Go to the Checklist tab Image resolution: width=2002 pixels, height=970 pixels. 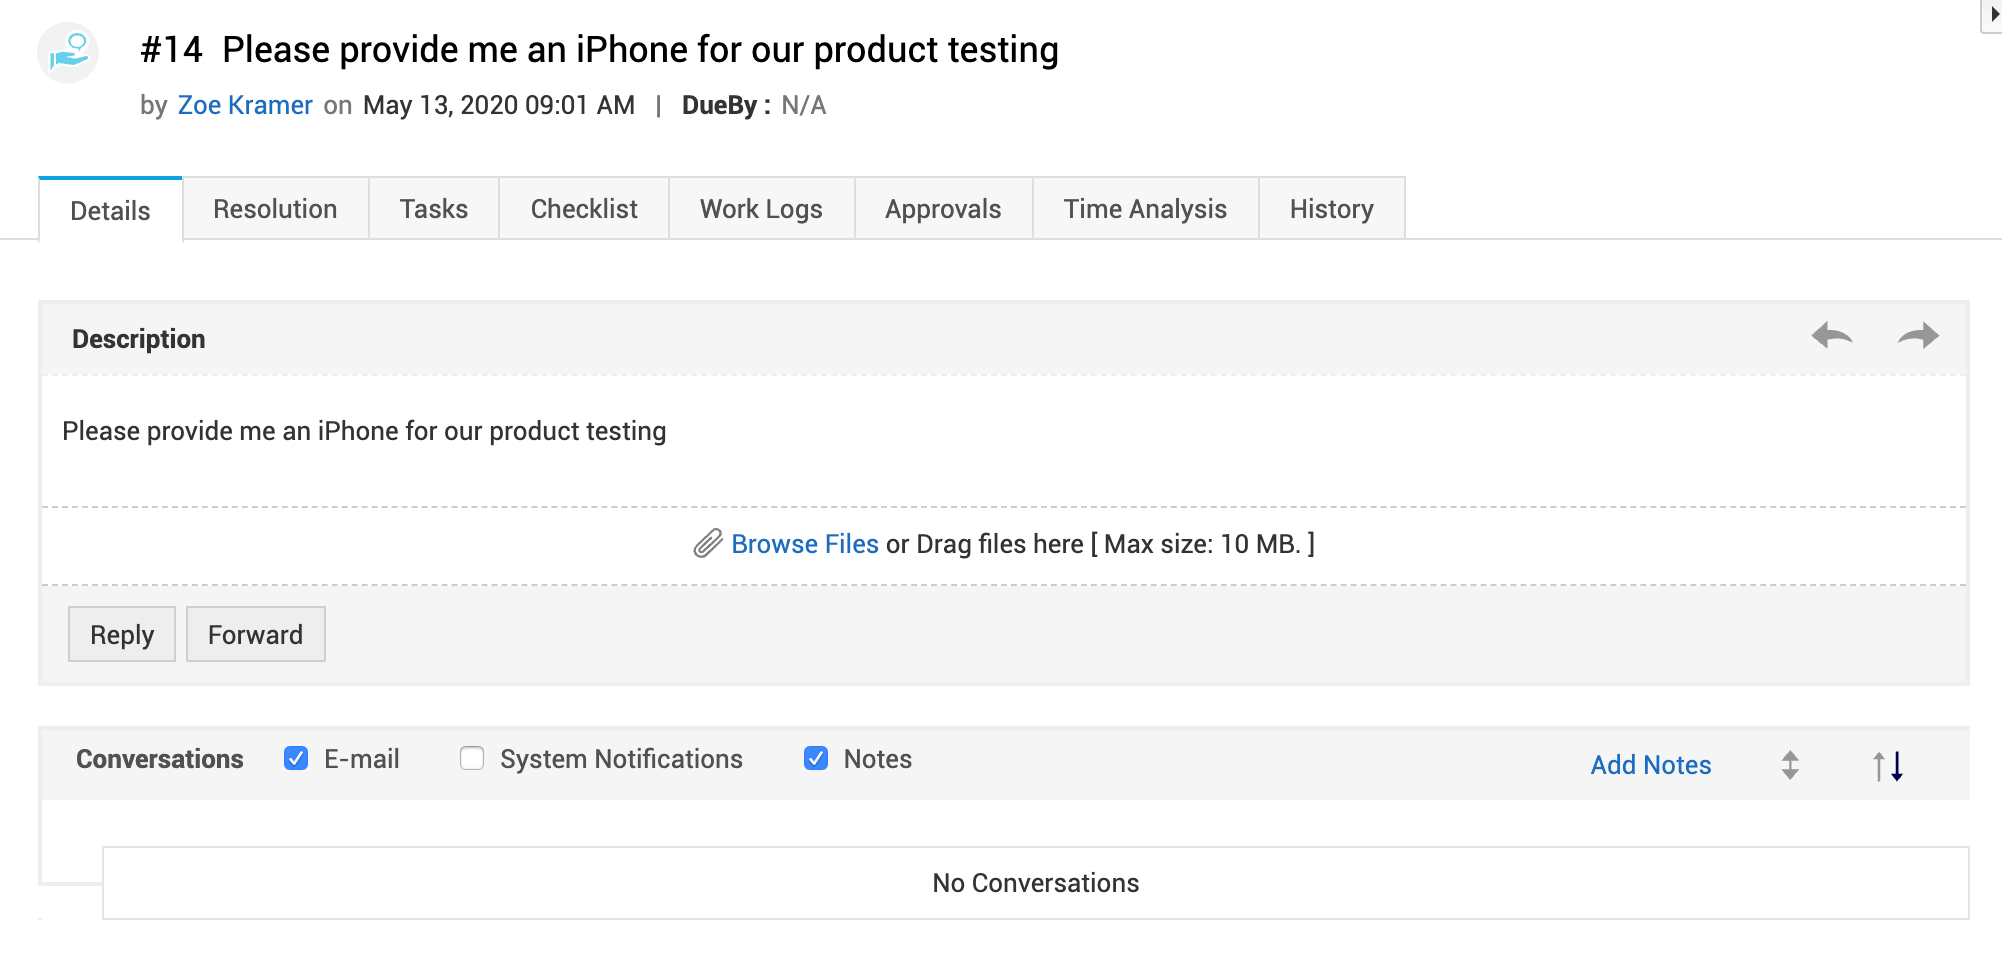pos(584,209)
